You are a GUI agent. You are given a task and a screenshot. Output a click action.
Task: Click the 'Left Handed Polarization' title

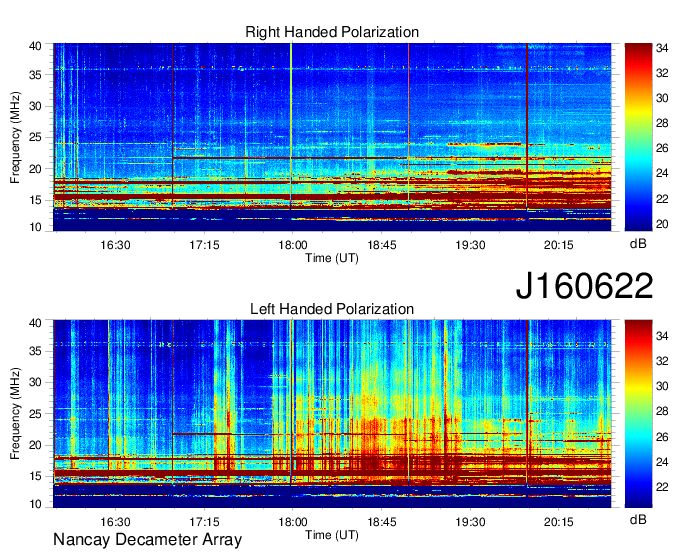coord(332,309)
